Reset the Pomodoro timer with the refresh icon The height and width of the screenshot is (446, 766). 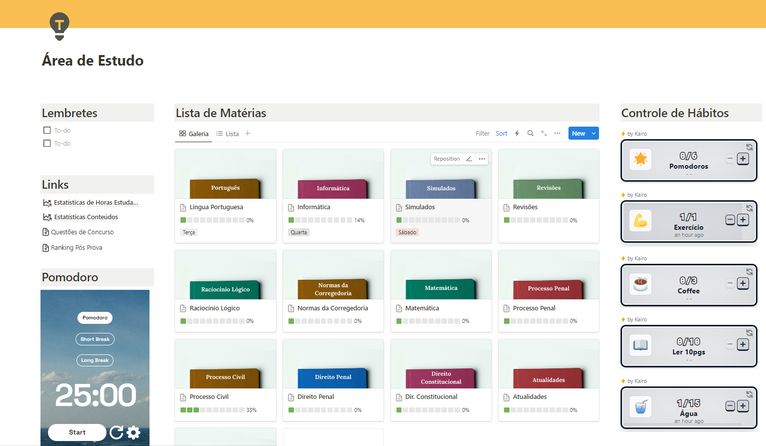click(x=116, y=432)
